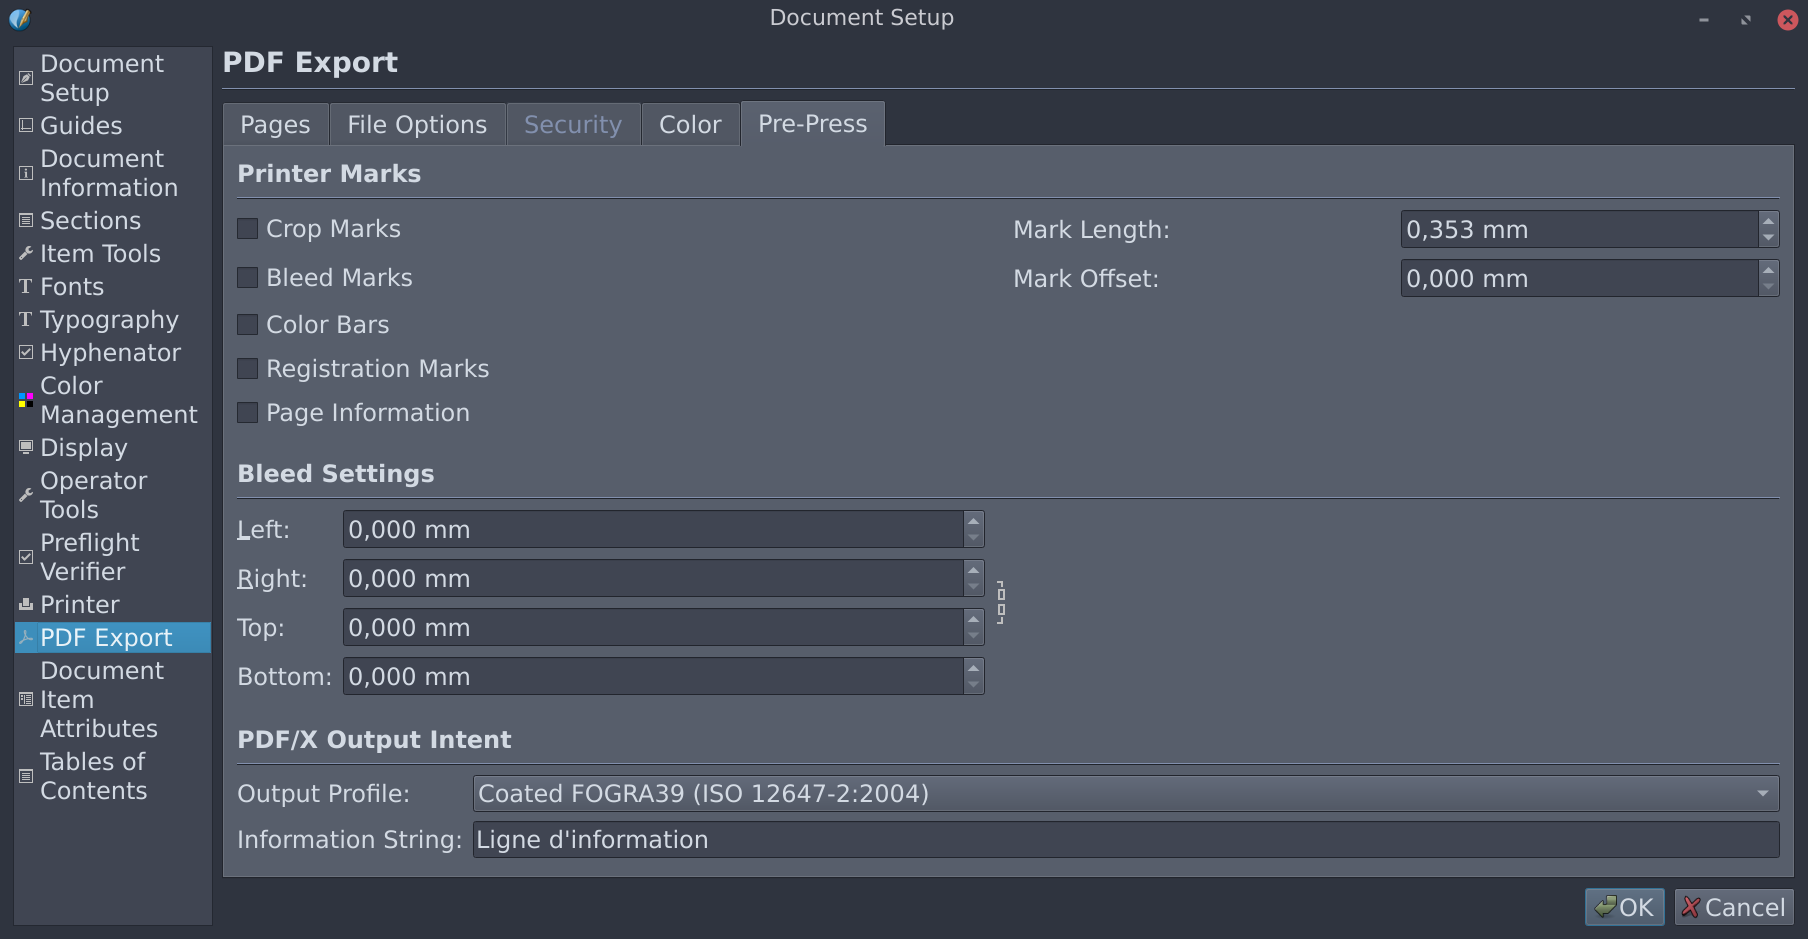
Task: Check the Bleed Marks option
Action: (x=247, y=277)
